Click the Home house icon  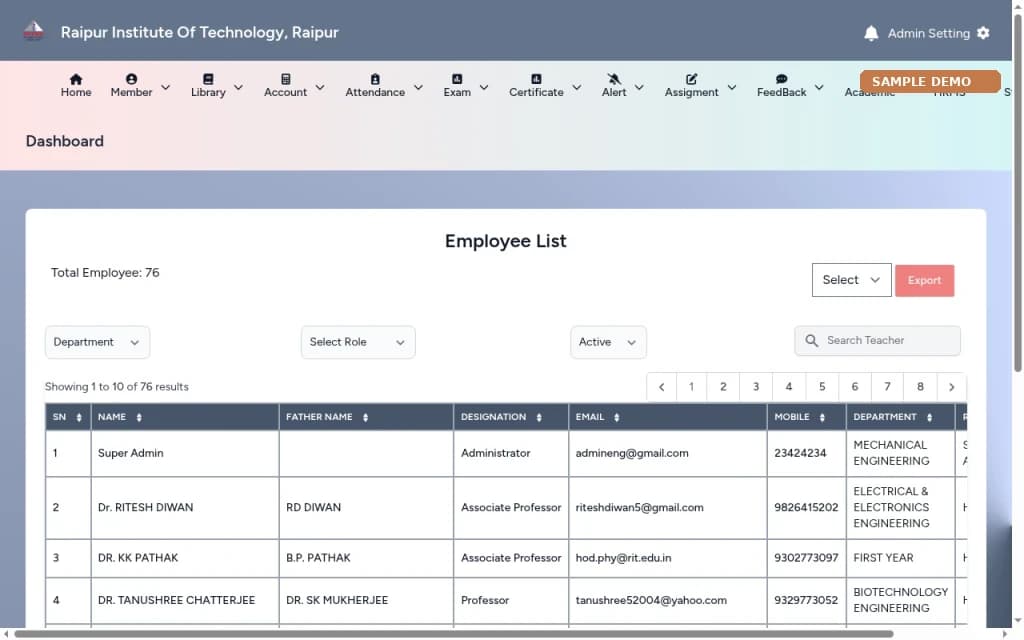[76, 79]
